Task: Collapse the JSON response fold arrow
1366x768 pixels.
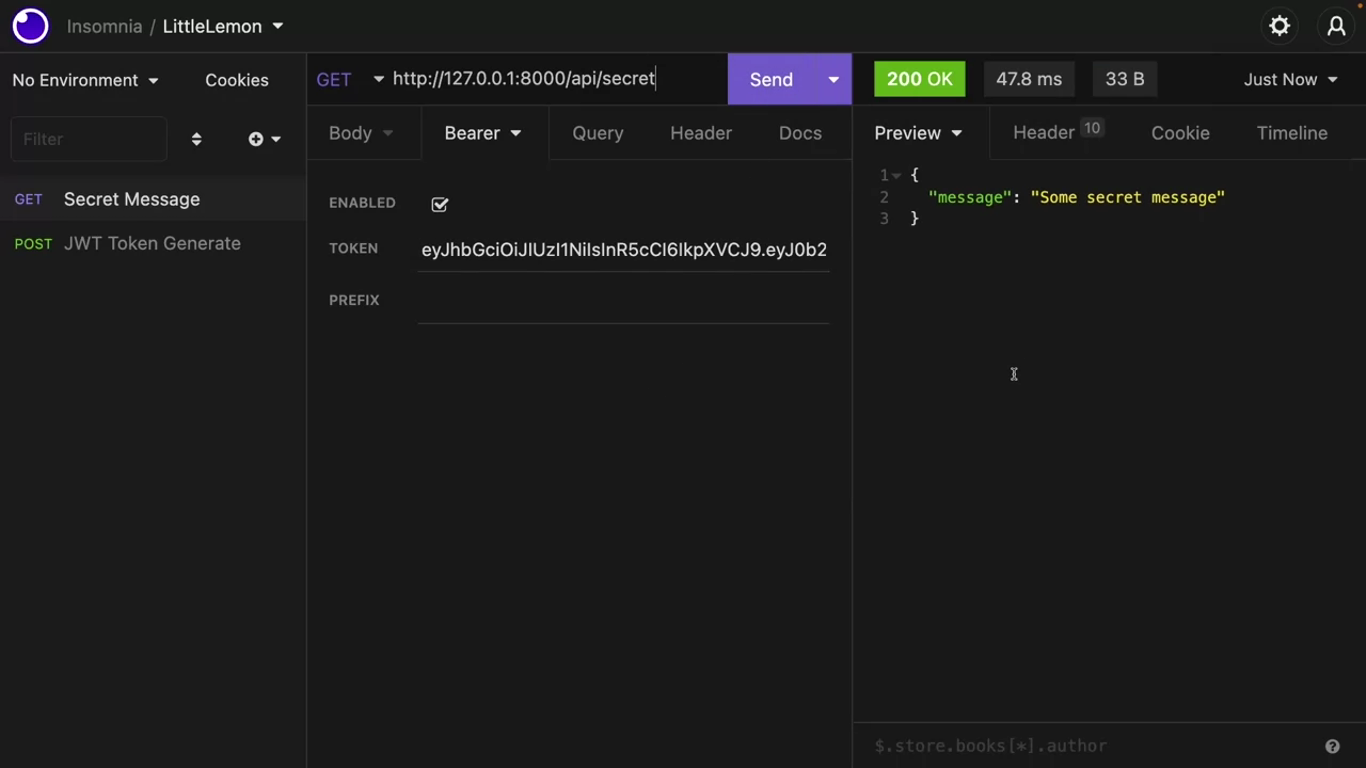Action: (897, 176)
